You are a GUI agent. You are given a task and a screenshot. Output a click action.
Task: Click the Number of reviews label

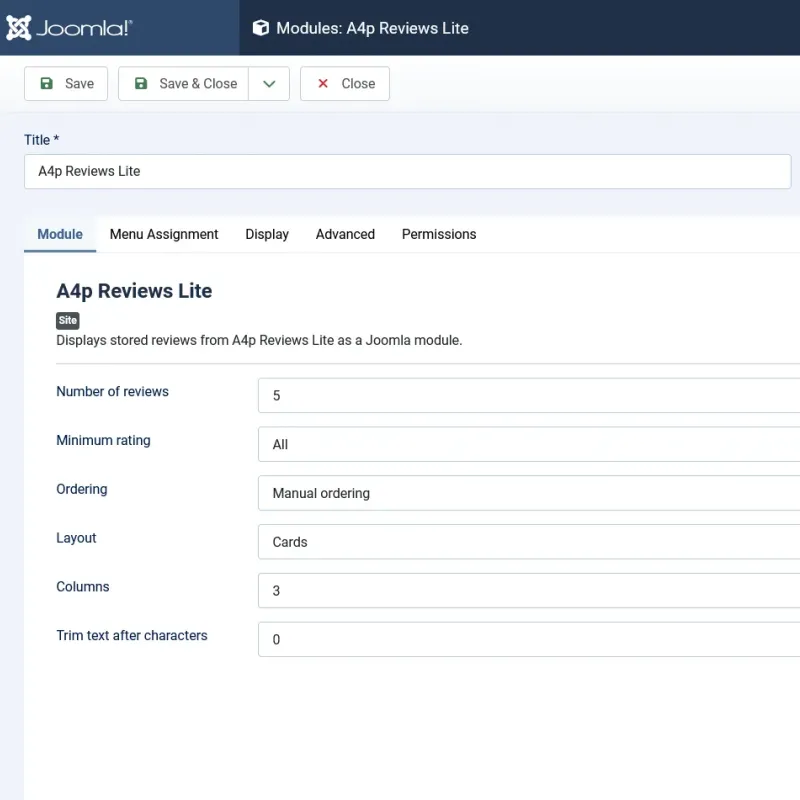112,391
